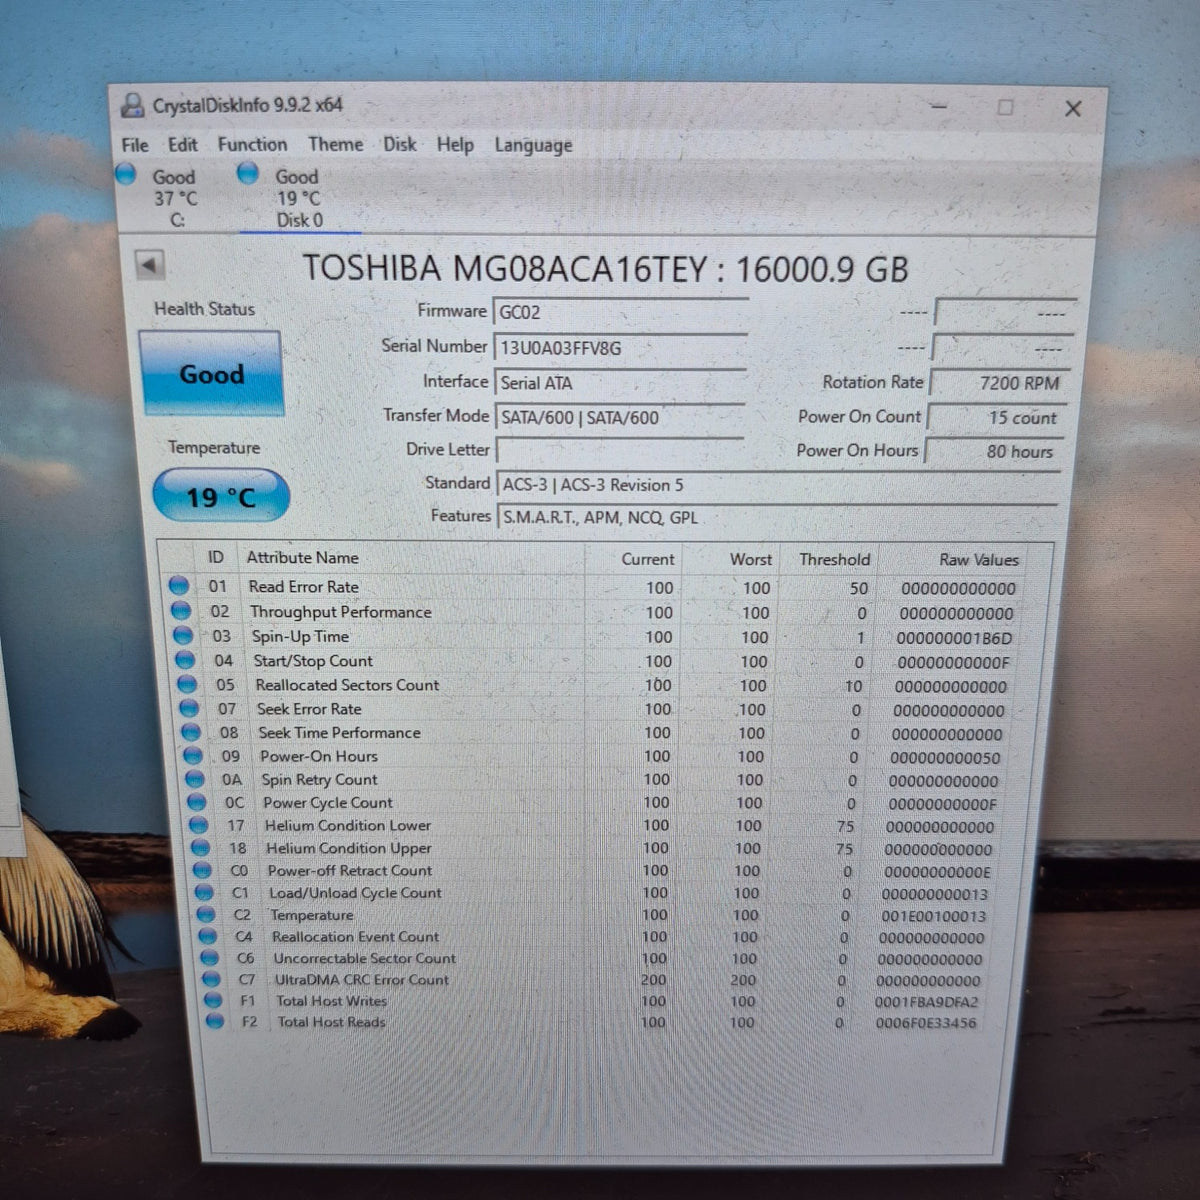Click status dot for Helium Condition Upper
The height and width of the screenshot is (1200, 1200).
(201, 848)
